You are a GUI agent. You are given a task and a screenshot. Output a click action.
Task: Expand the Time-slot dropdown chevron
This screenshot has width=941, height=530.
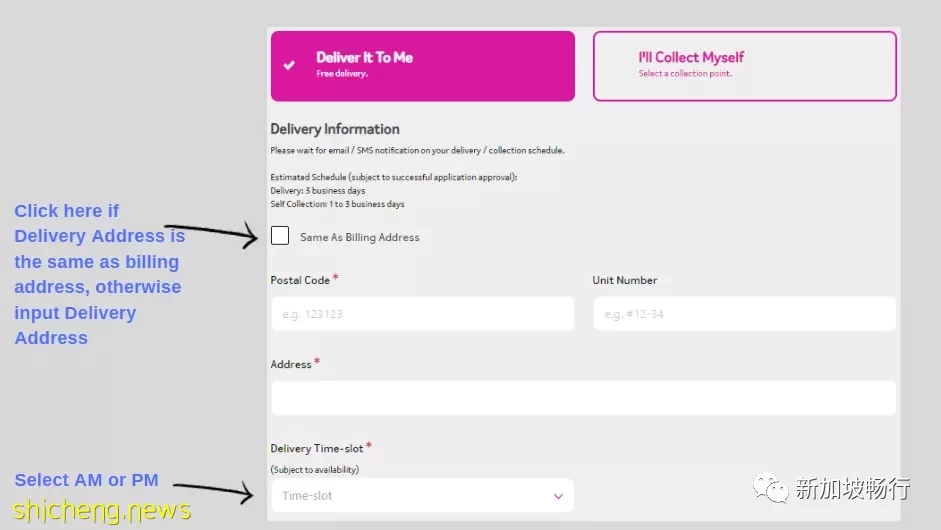click(x=558, y=496)
